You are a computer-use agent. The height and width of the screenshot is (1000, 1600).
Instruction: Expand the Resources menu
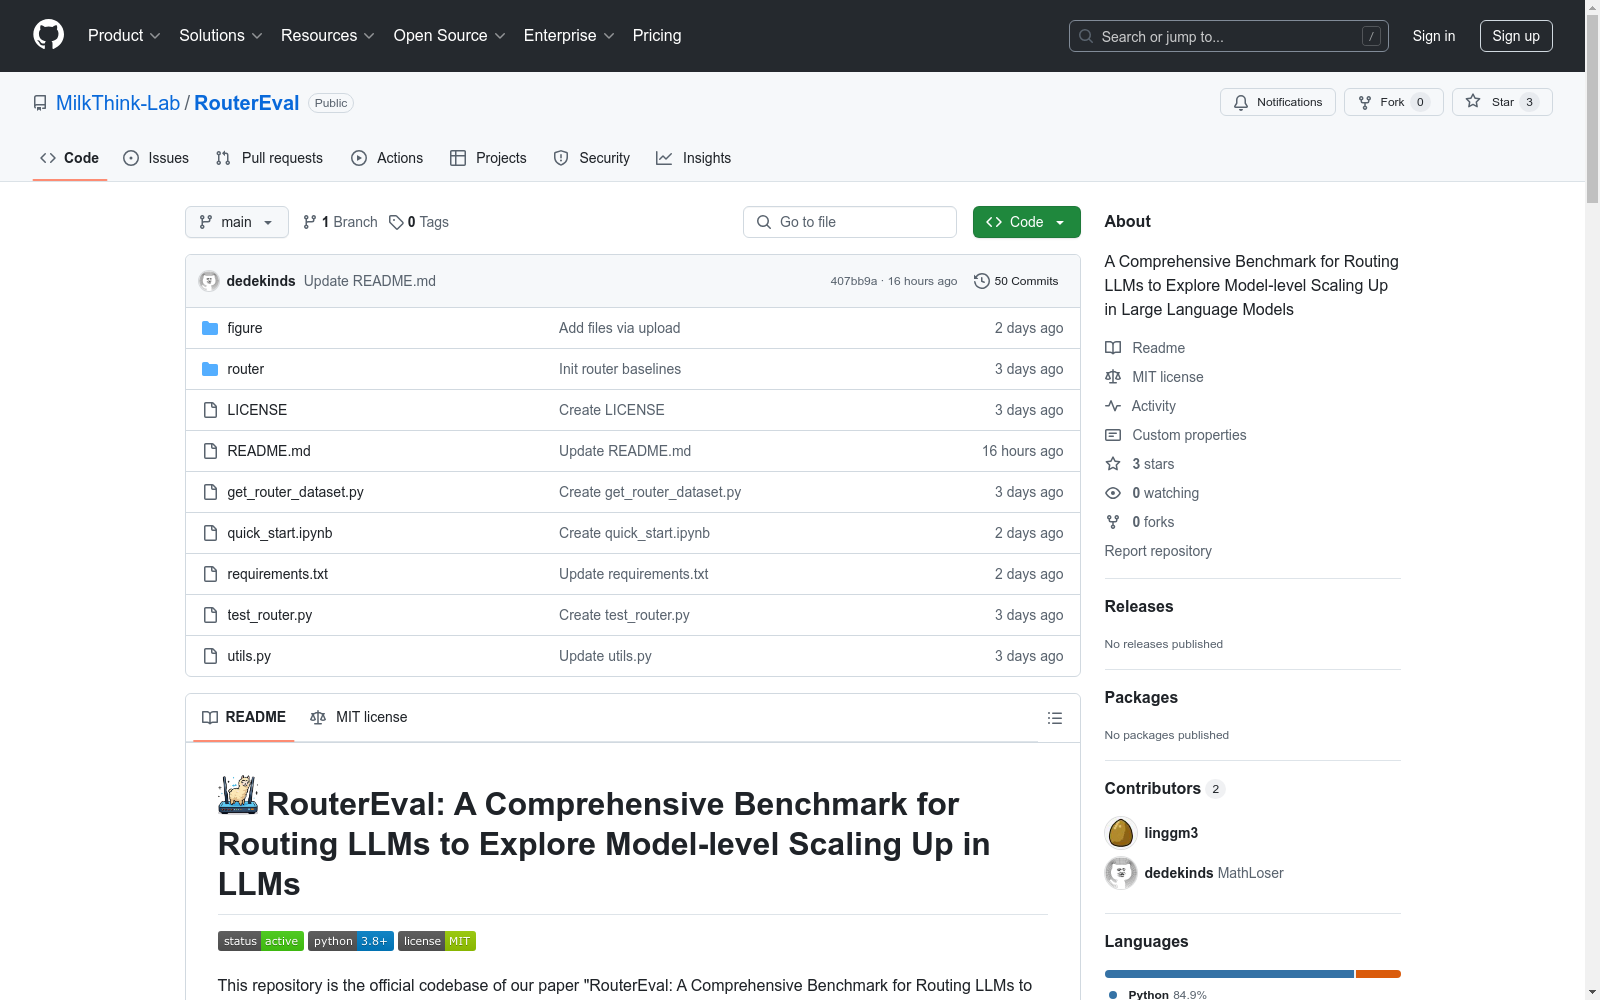coord(328,36)
